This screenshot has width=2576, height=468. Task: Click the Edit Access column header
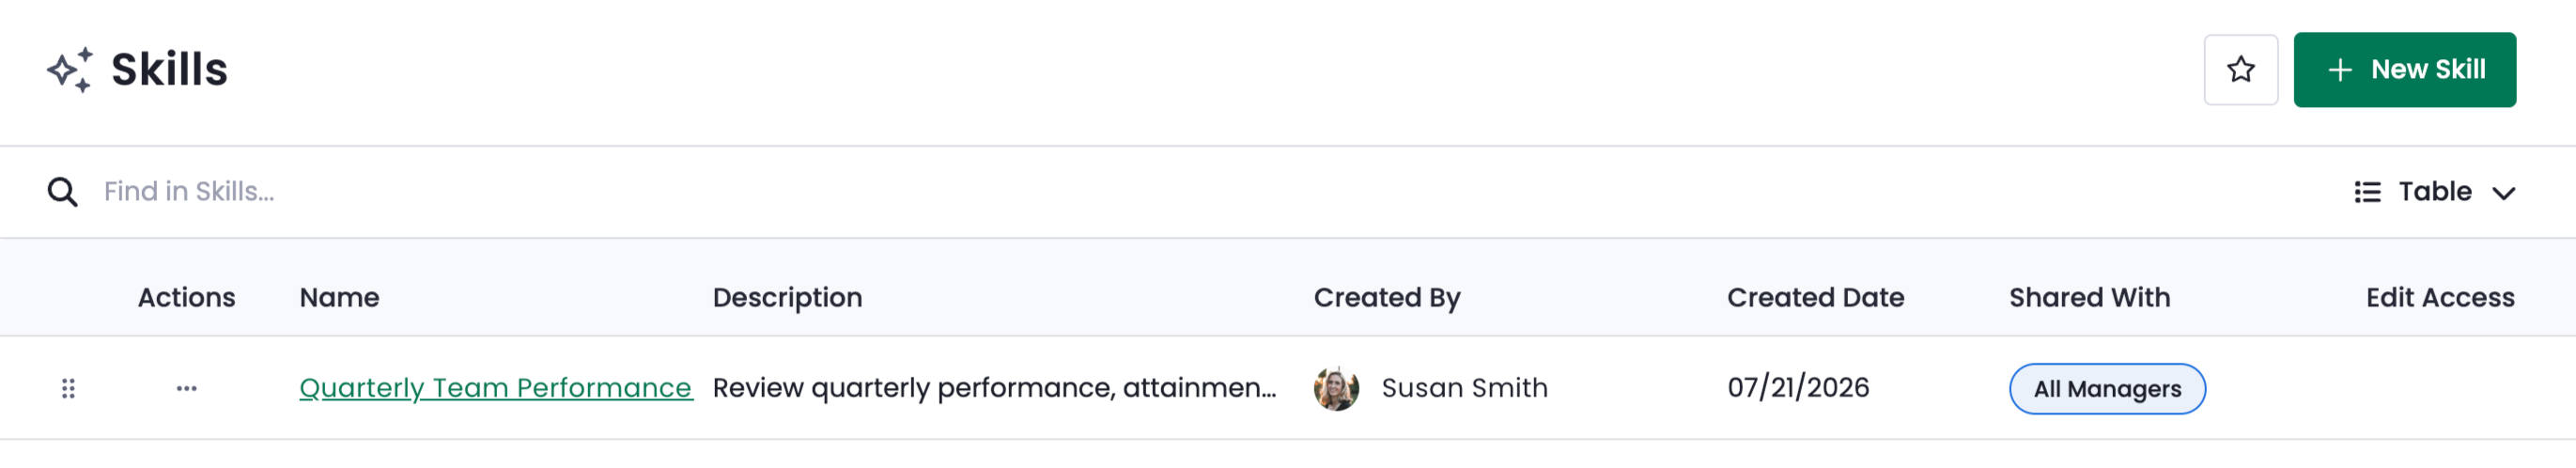click(2439, 297)
